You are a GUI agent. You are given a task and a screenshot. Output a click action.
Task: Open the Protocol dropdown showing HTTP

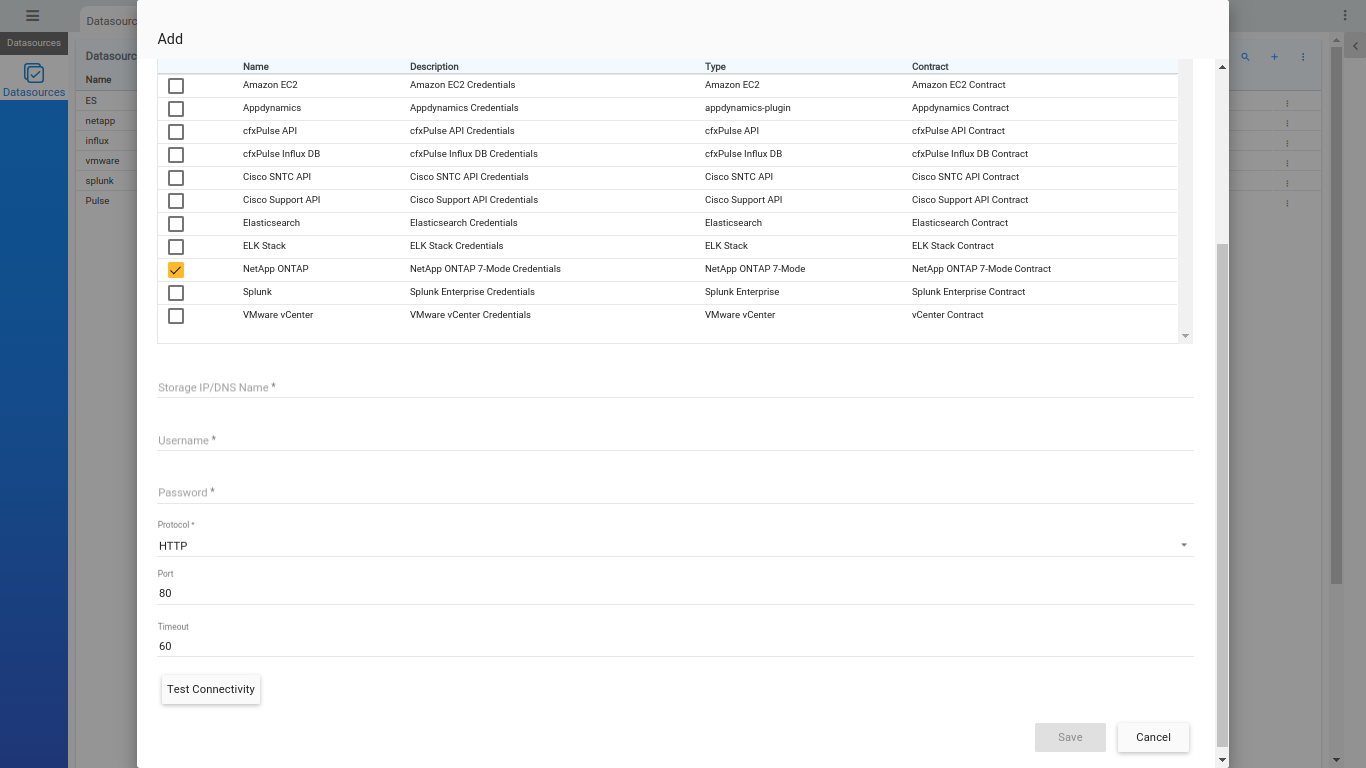tap(675, 546)
